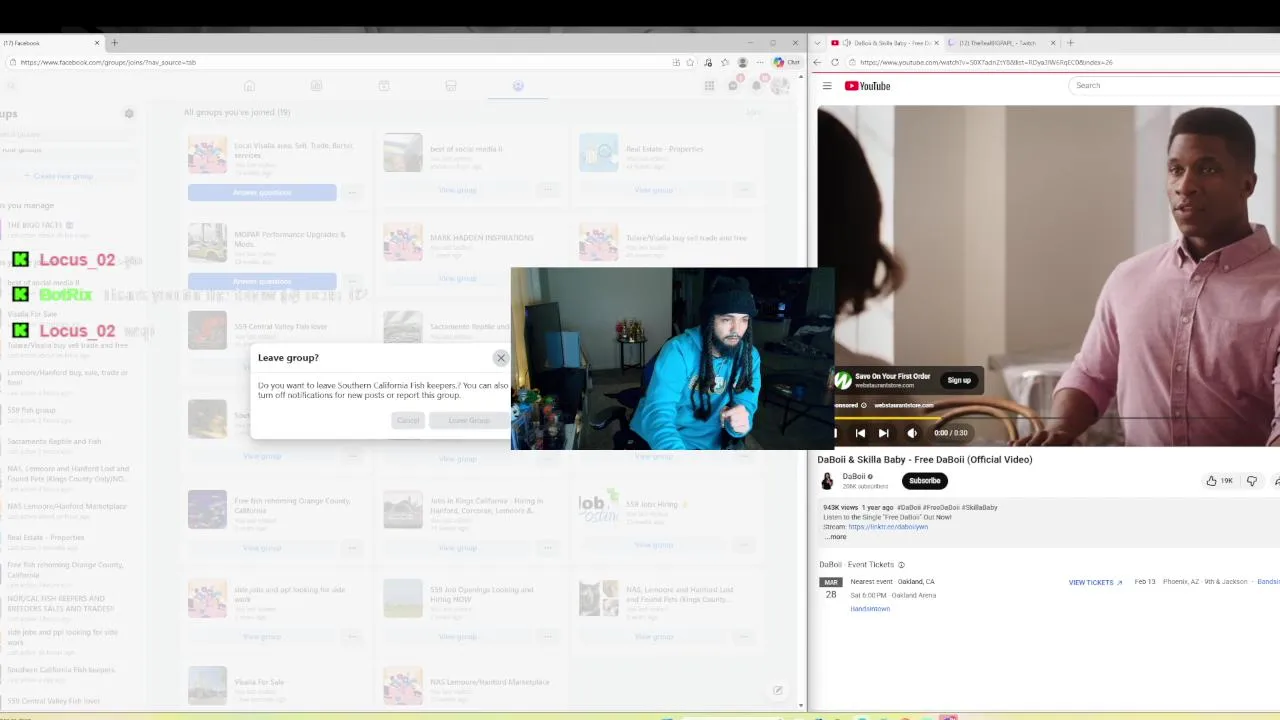Viewport: 1280px width, 720px height.
Task: Focus the YouTube Search box
Action: 1174,85
